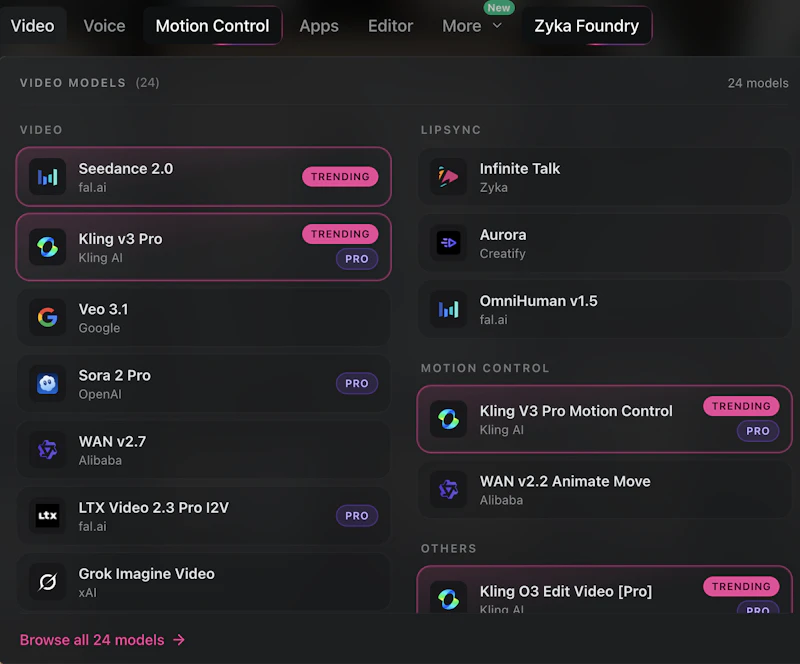The width and height of the screenshot is (800, 664).
Task: Click the PRO badge on Kling v3 Pro
Action: click(357, 259)
